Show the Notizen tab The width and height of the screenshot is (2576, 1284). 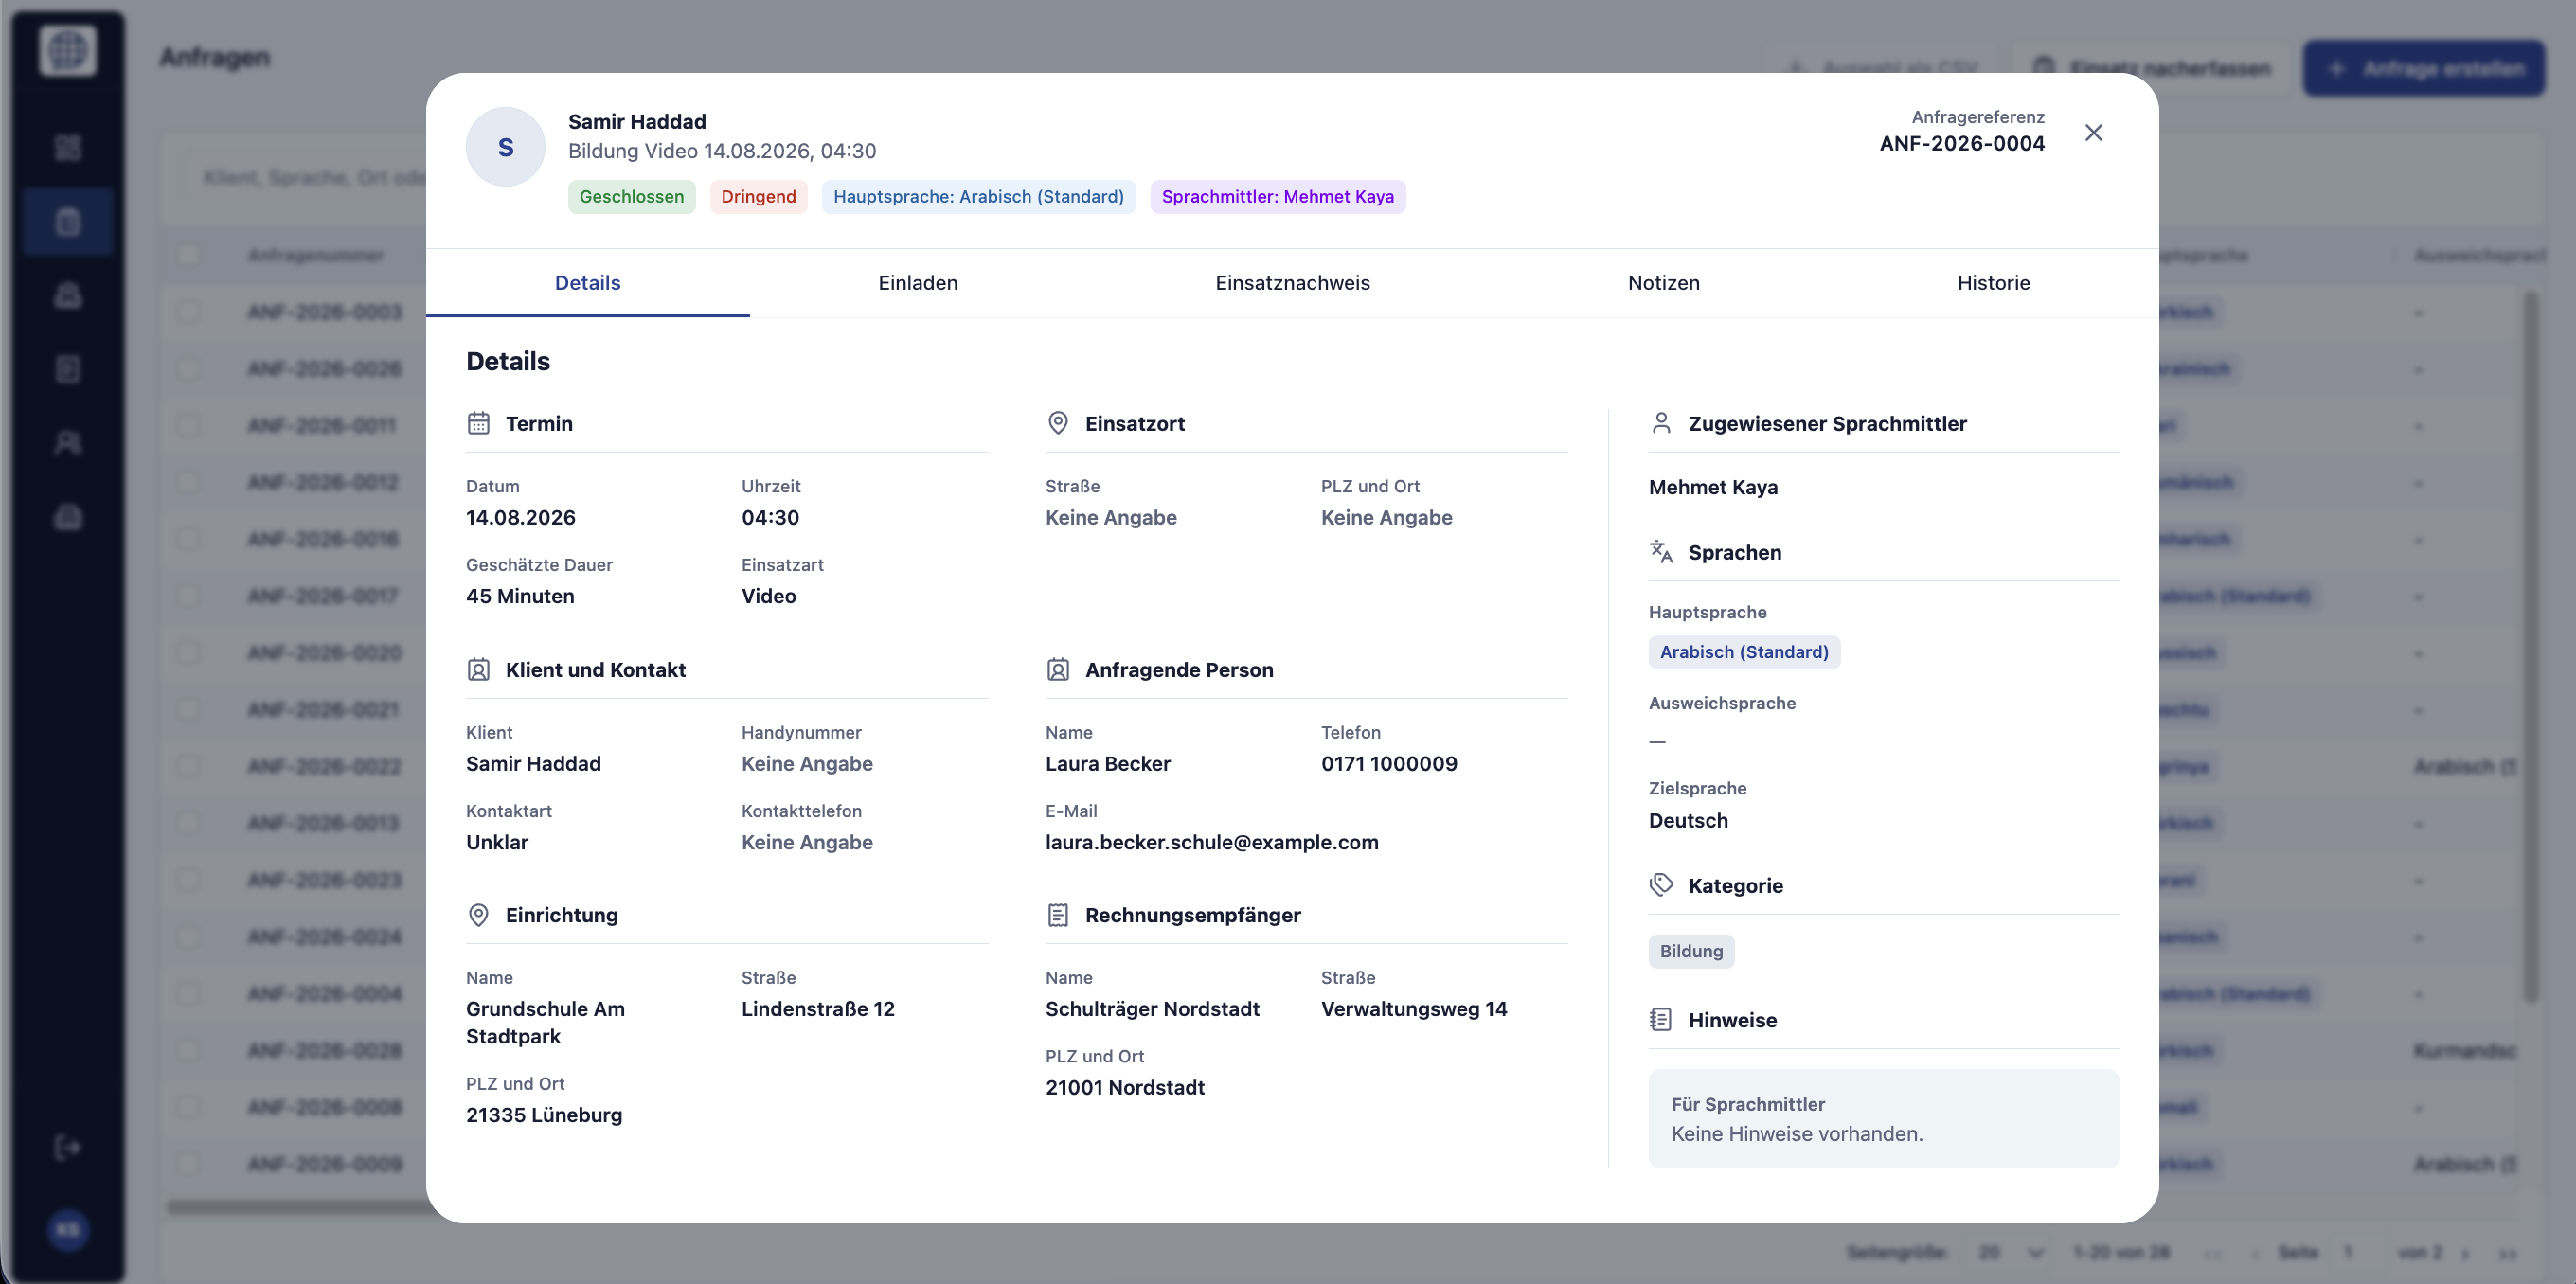pos(1664,283)
